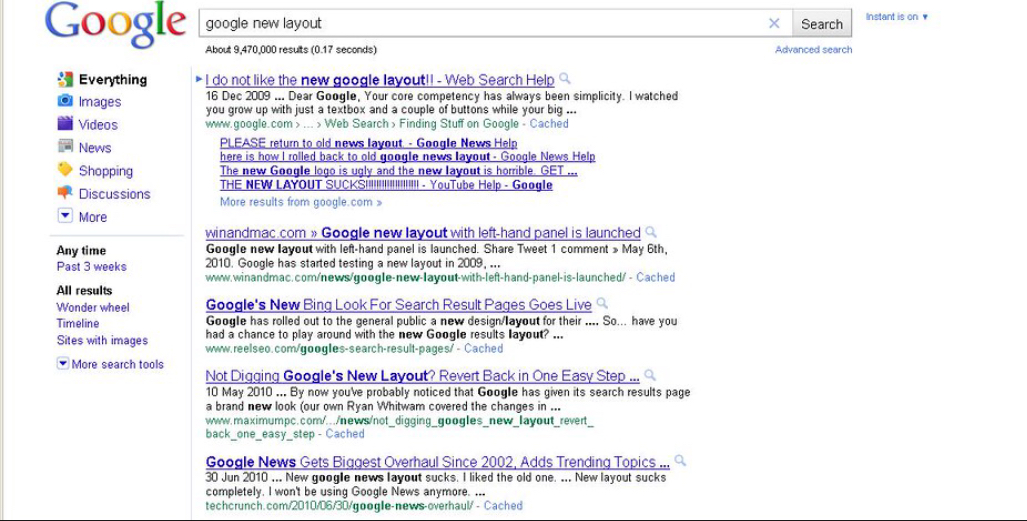This screenshot has width=1027, height=521.
Task: Expand More search tools
Action: click(110, 364)
